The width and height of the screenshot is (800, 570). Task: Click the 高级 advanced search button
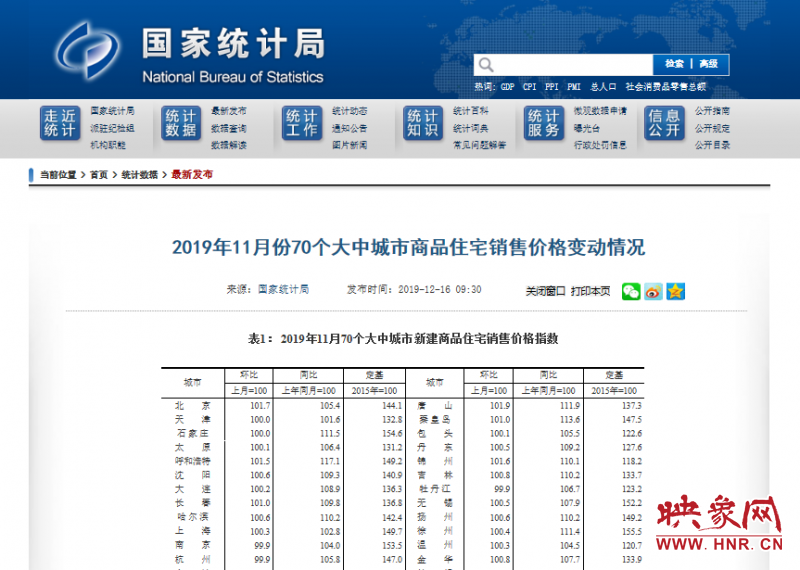tap(708, 64)
